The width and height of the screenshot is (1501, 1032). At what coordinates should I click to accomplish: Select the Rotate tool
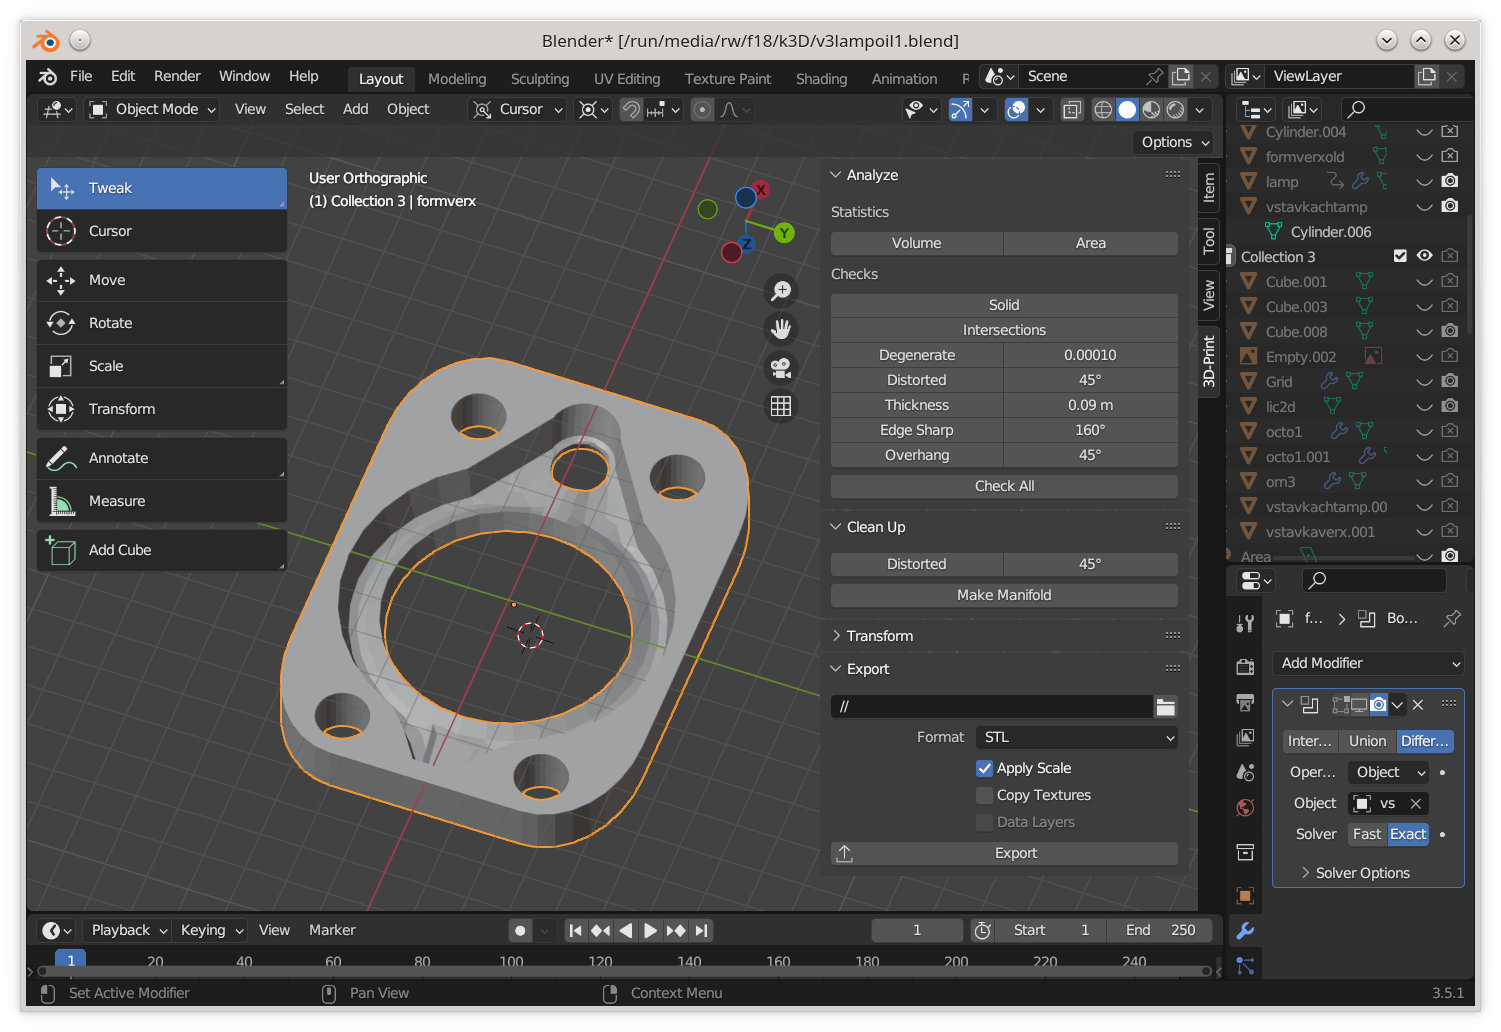click(x=110, y=323)
